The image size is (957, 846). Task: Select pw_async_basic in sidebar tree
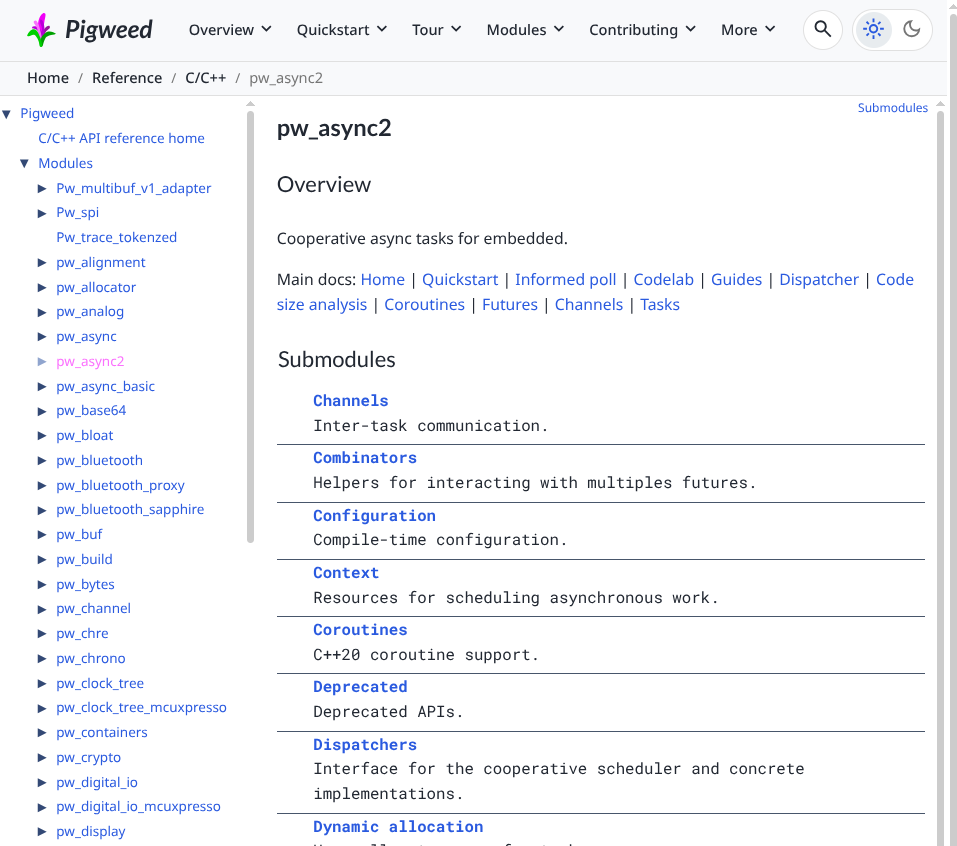106,386
